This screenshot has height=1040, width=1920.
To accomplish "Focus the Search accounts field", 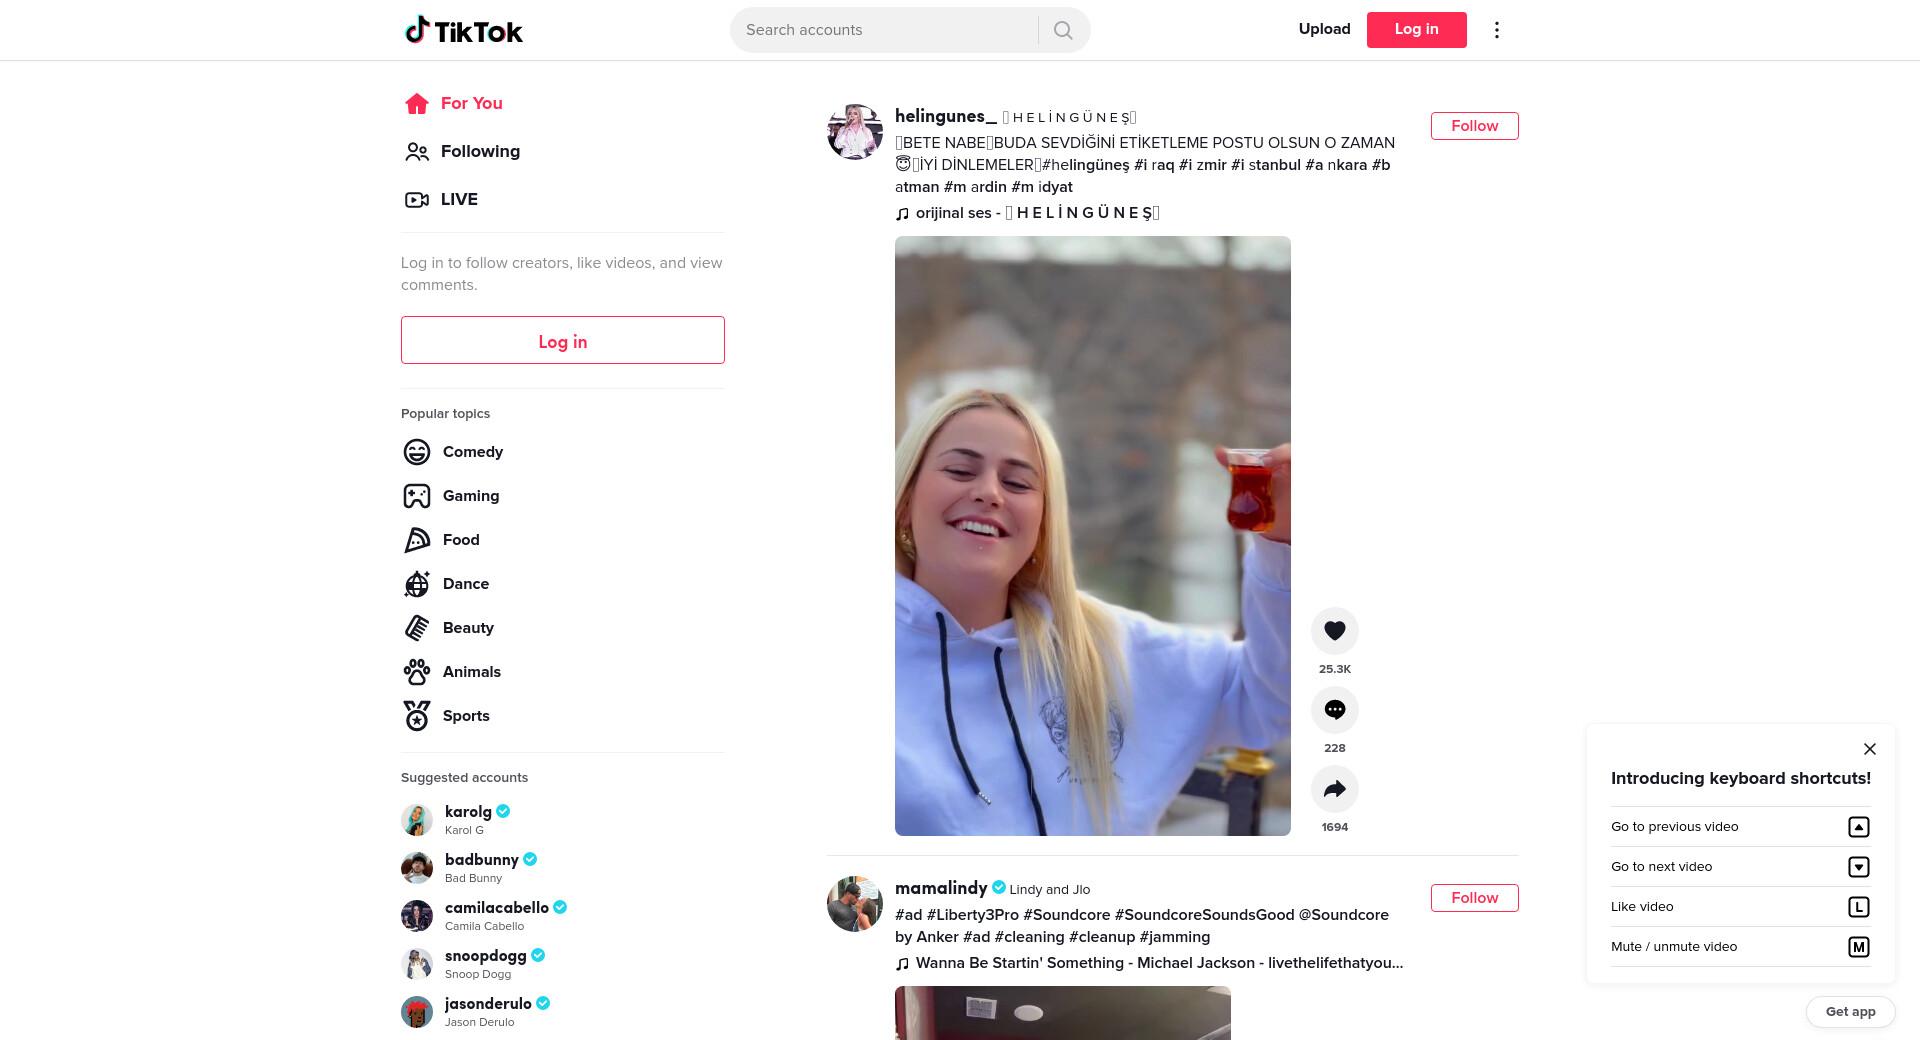I will pos(886,30).
